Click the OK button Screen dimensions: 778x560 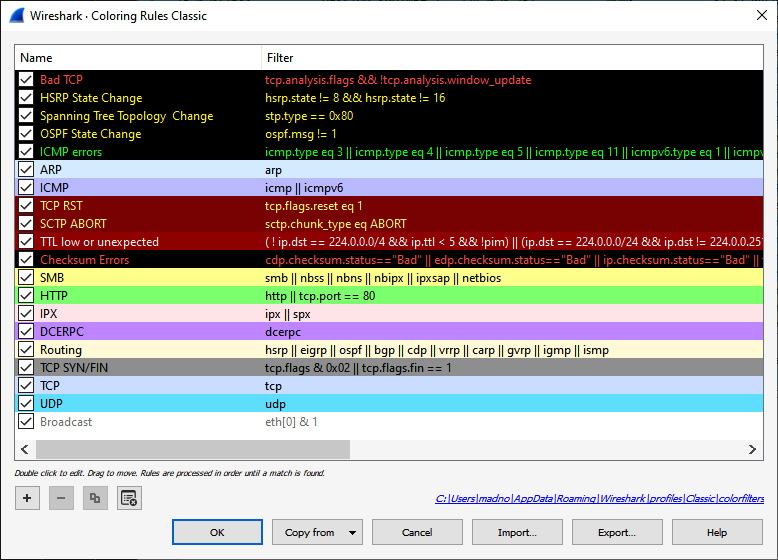[x=217, y=532]
